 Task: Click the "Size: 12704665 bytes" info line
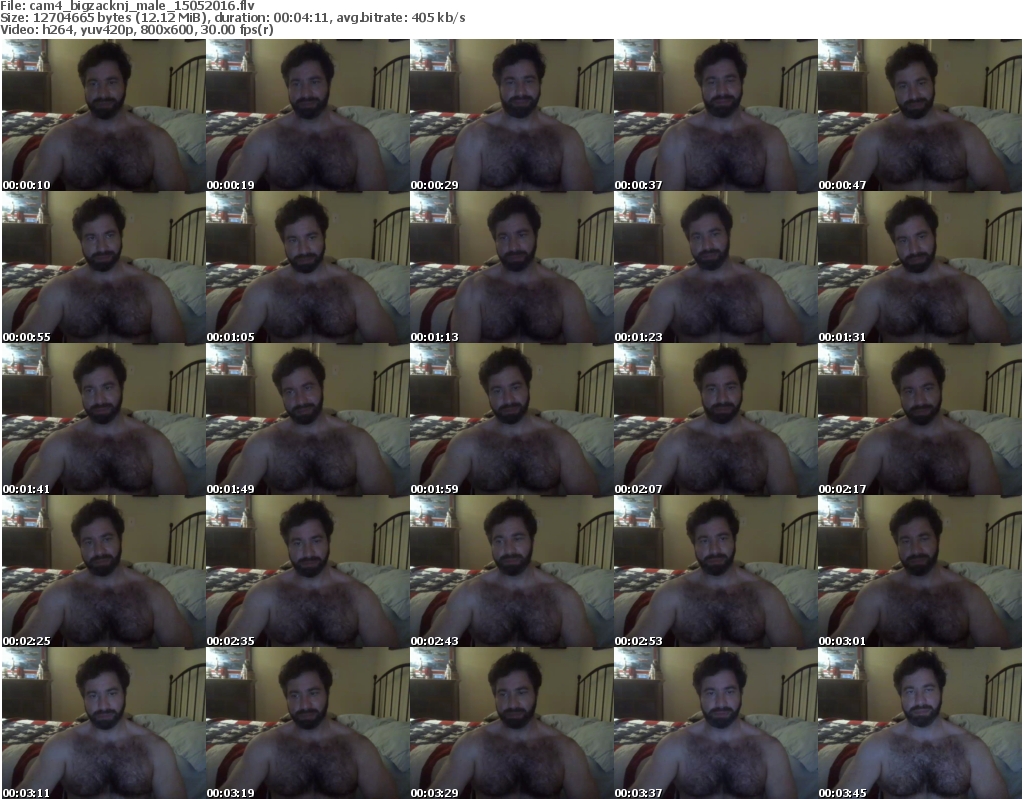coord(232,18)
